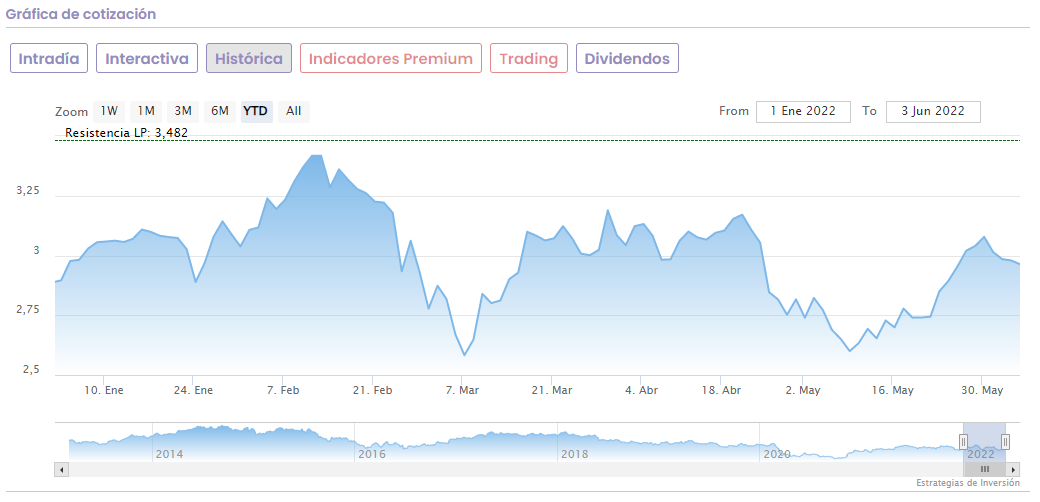Select the 3M zoom range

pyautogui.click(x=182, y=111)
